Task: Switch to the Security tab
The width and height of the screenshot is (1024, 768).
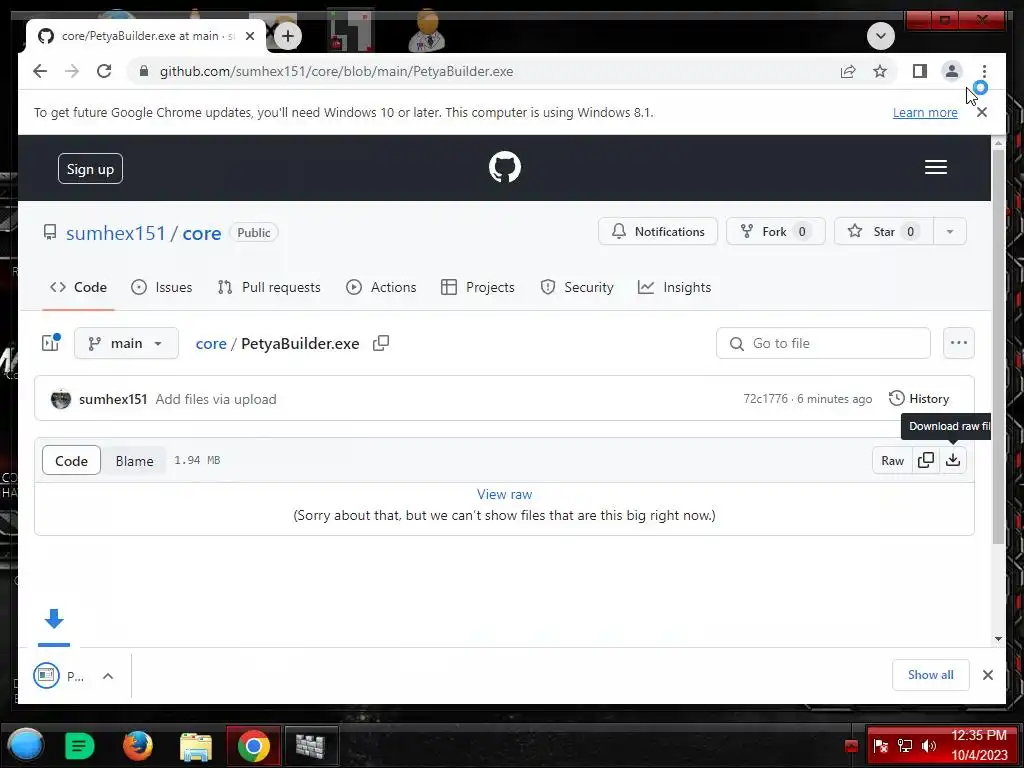Action: click(x=577, y=287)
